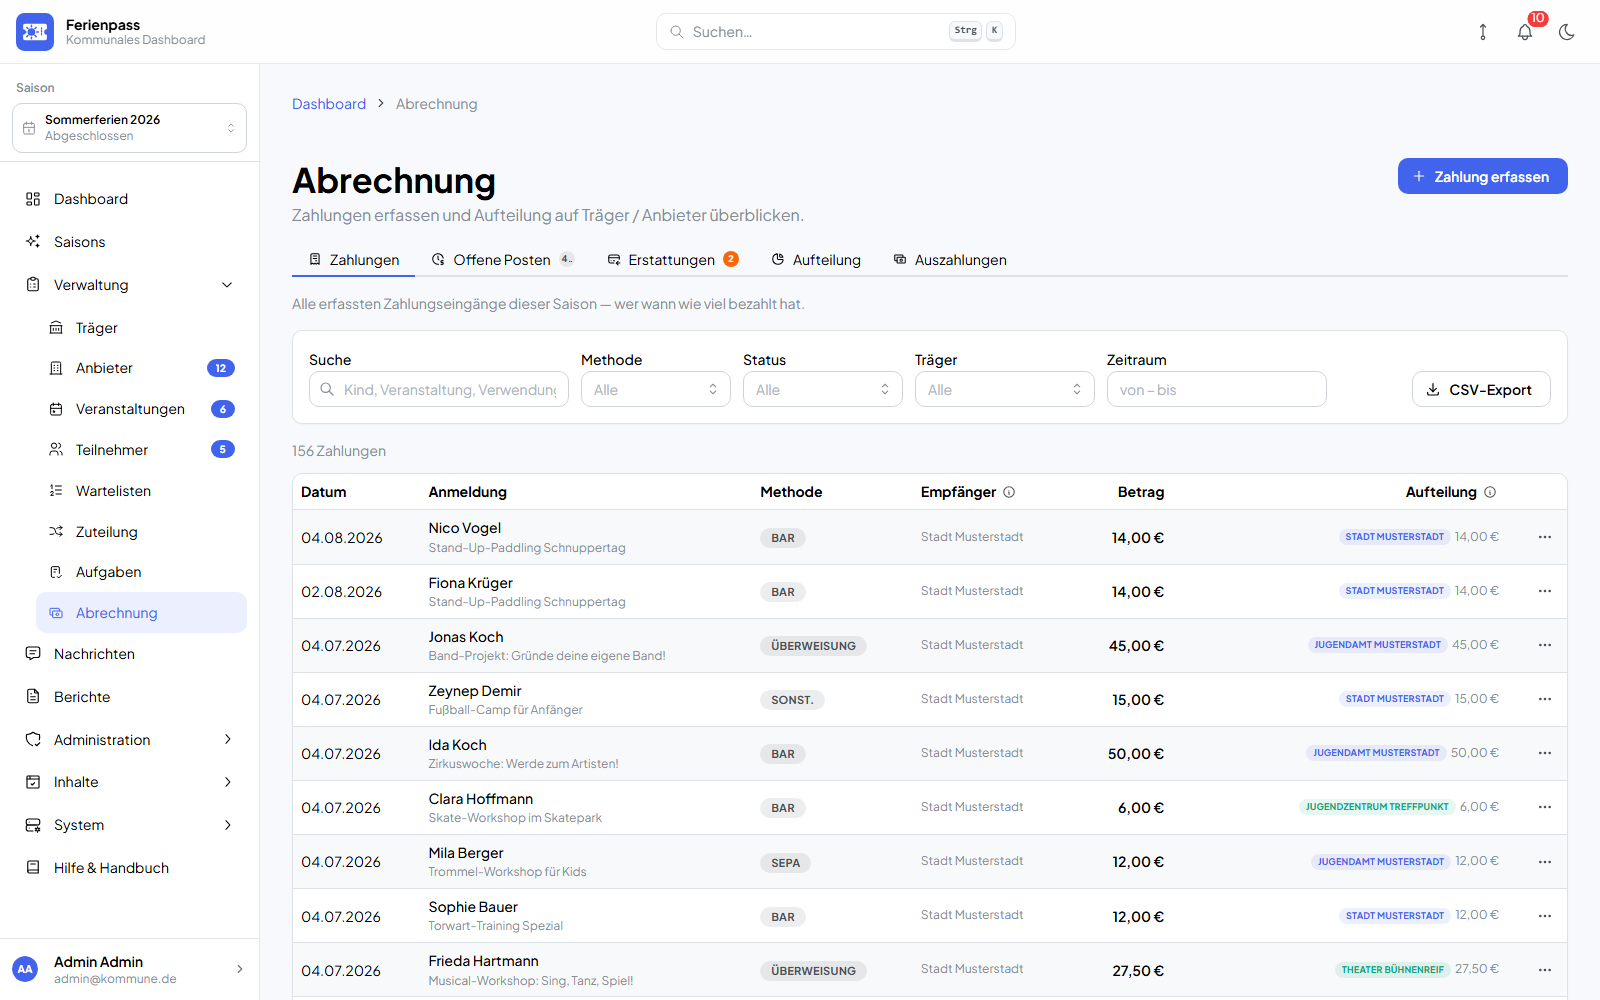This screenshot has width=1600, height=1000.
Task: Open row actions menu for Nico Vogel
Action: coord(1545,537)
